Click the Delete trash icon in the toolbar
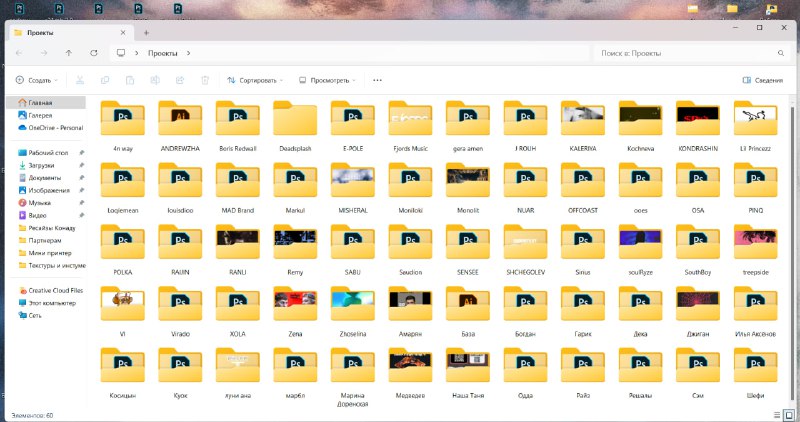 click(x=205, y=80)
